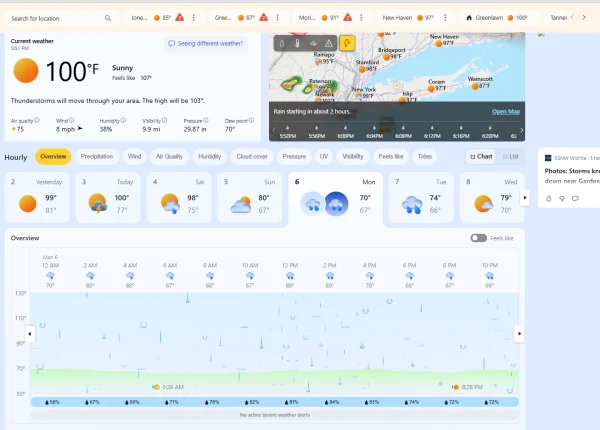Switch to the Wind tab
Screen dimensions: 600x430
134,156
